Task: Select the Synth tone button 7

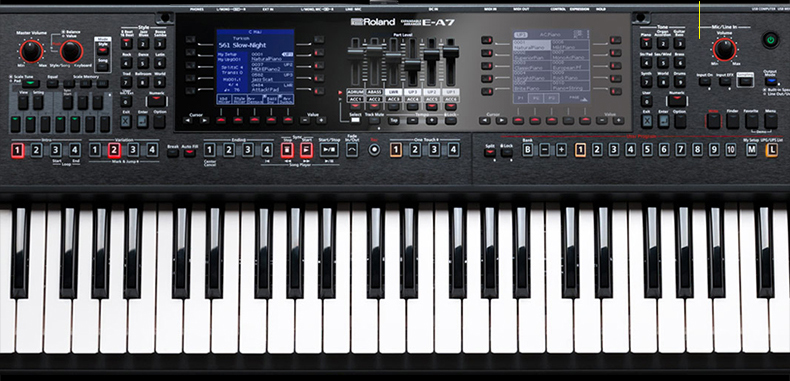Action: tap(646, 82)
